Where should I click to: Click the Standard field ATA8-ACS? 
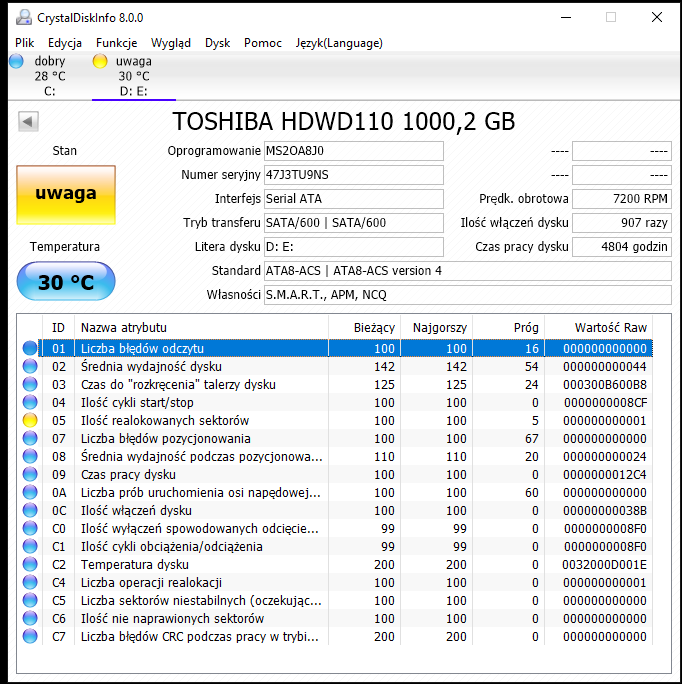tap(468, 271)
